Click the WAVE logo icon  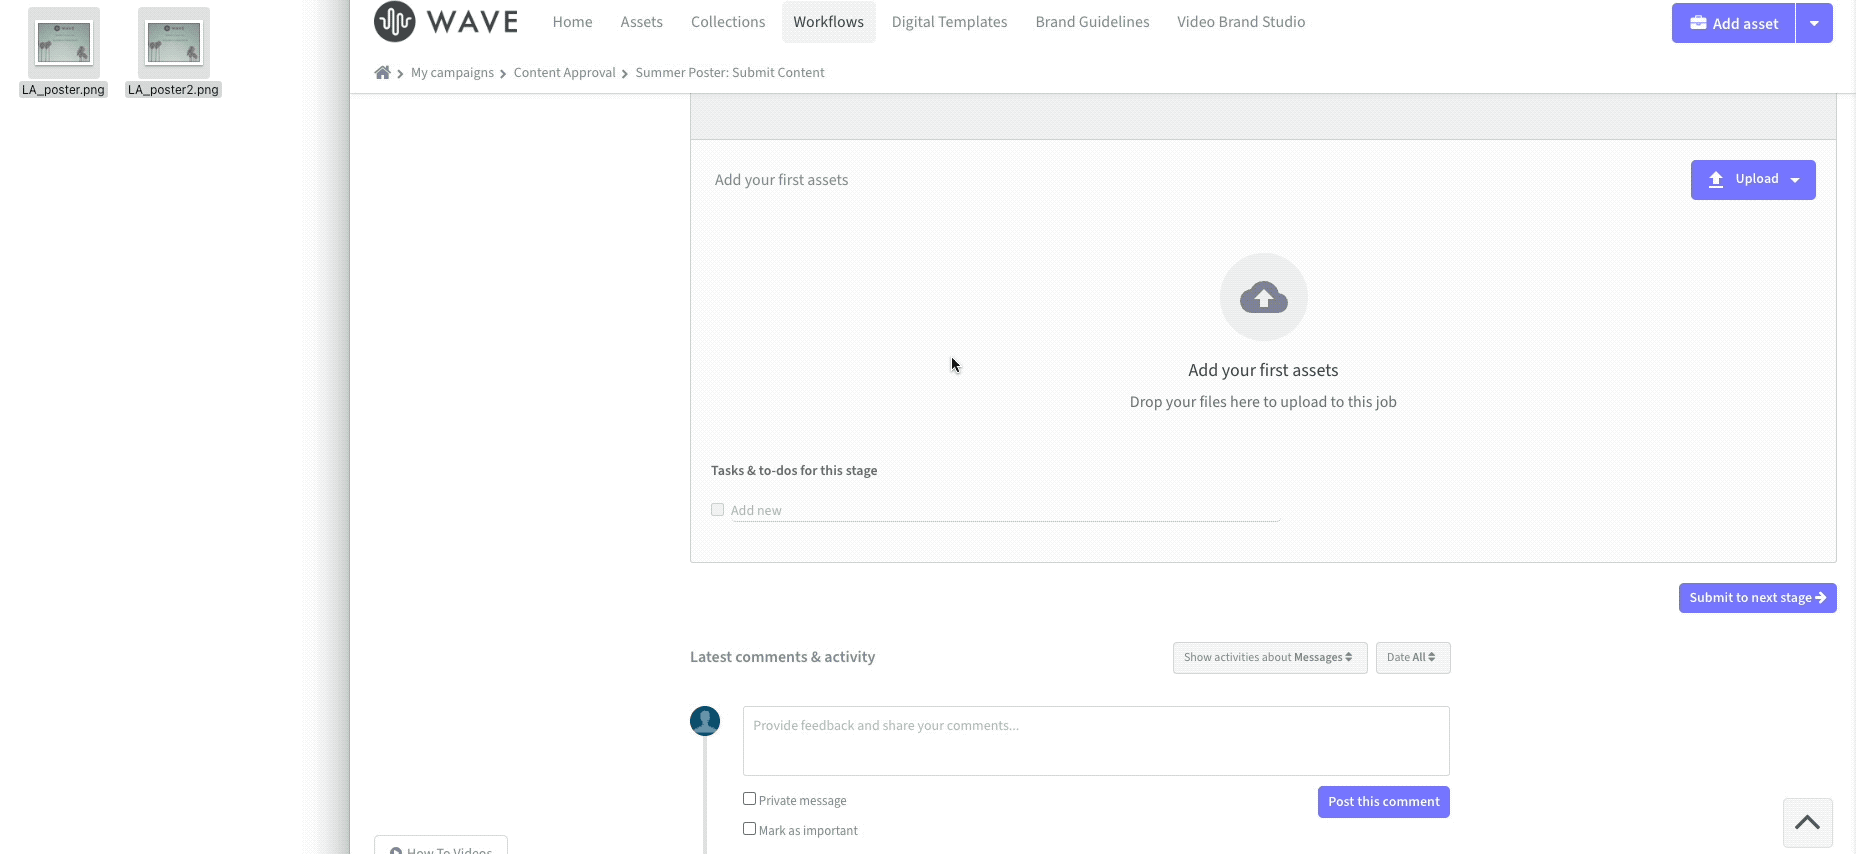coord(394,21)
